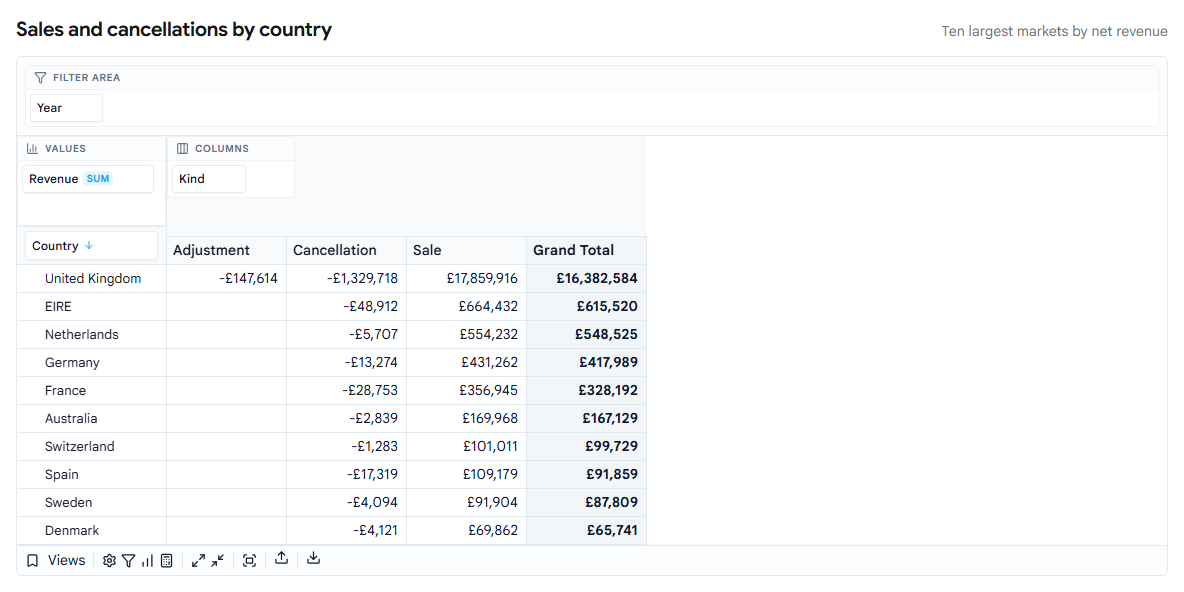This screenshot has height=592, width=1184.
Task: Select the Germany row label
Action: 72,362
